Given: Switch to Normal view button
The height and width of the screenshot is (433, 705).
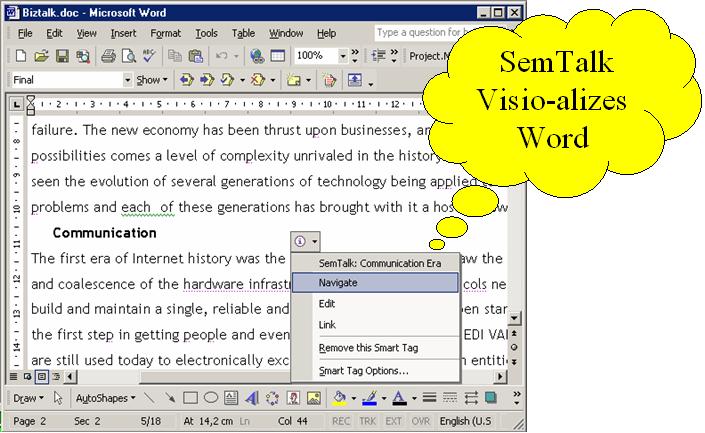Looking at the screenshot, I should [13, 376].
